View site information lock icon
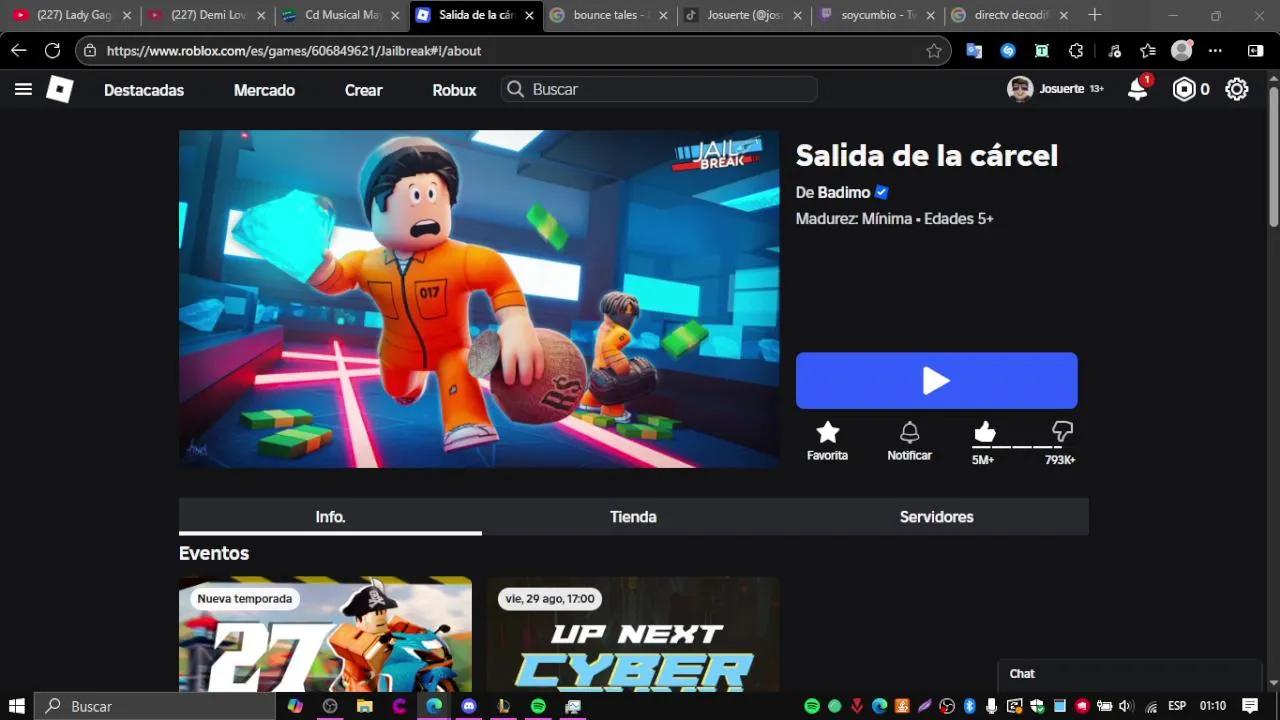 [x=90, y=51]
